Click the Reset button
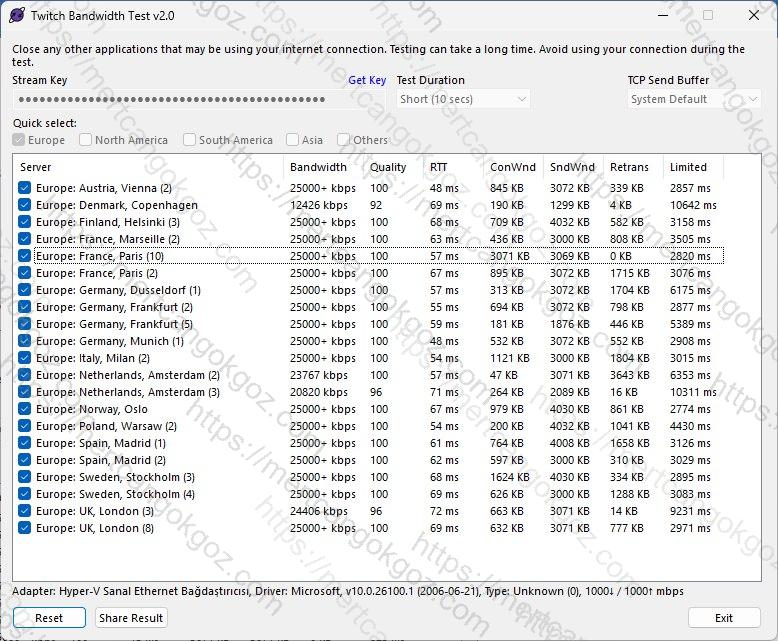This screenshot has width=778, height=641. pos(49,618)
